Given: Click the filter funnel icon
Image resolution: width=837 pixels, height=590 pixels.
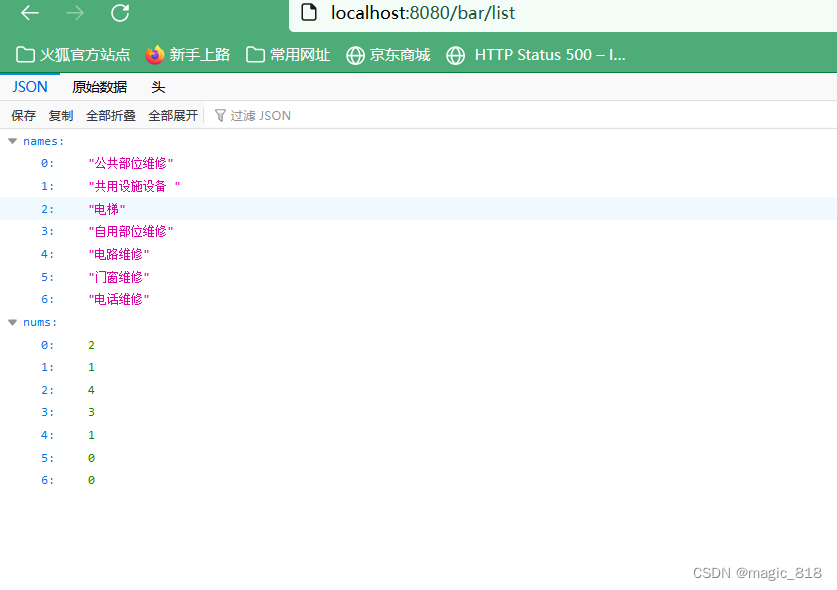Looking at the screenshot, I should [x=220, y=115].
